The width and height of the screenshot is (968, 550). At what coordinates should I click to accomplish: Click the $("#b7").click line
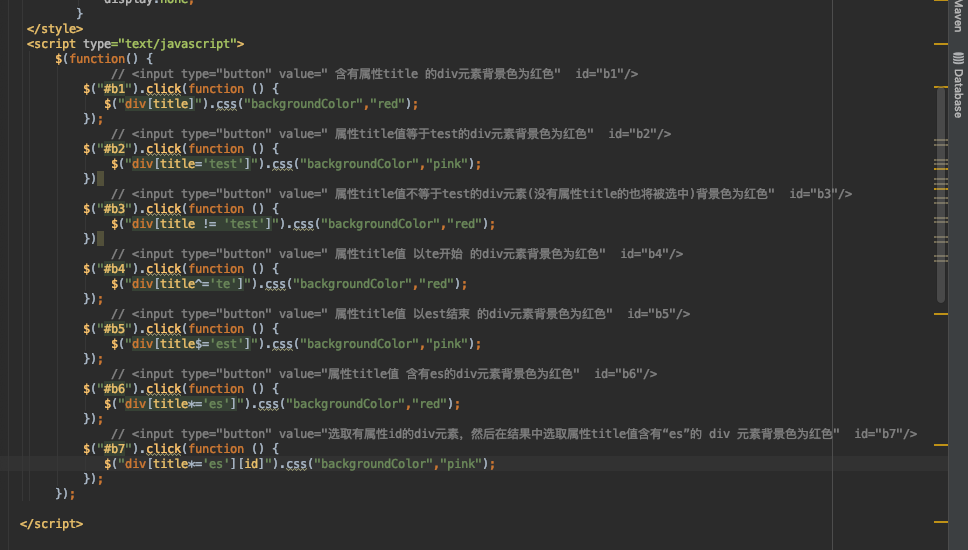coord(181,449)
